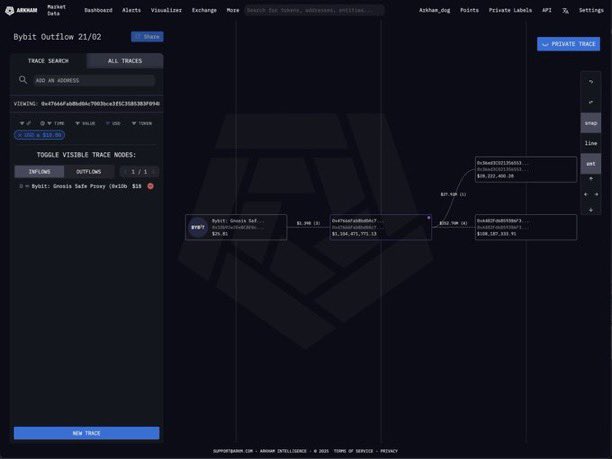Toggle the line mode on canvas toolbar

tap(590, 143)
